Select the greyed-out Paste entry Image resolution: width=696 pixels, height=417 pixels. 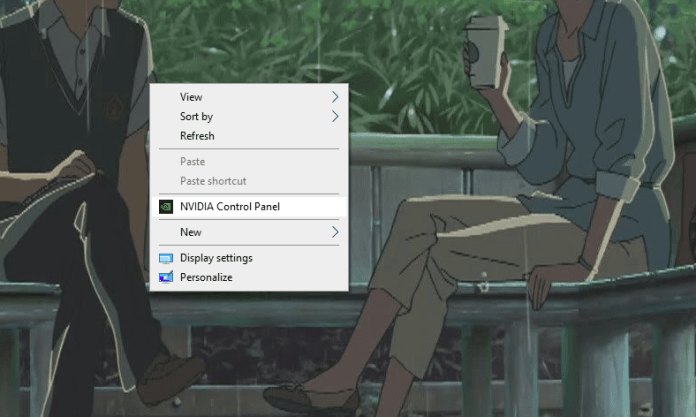click(249, 162)
